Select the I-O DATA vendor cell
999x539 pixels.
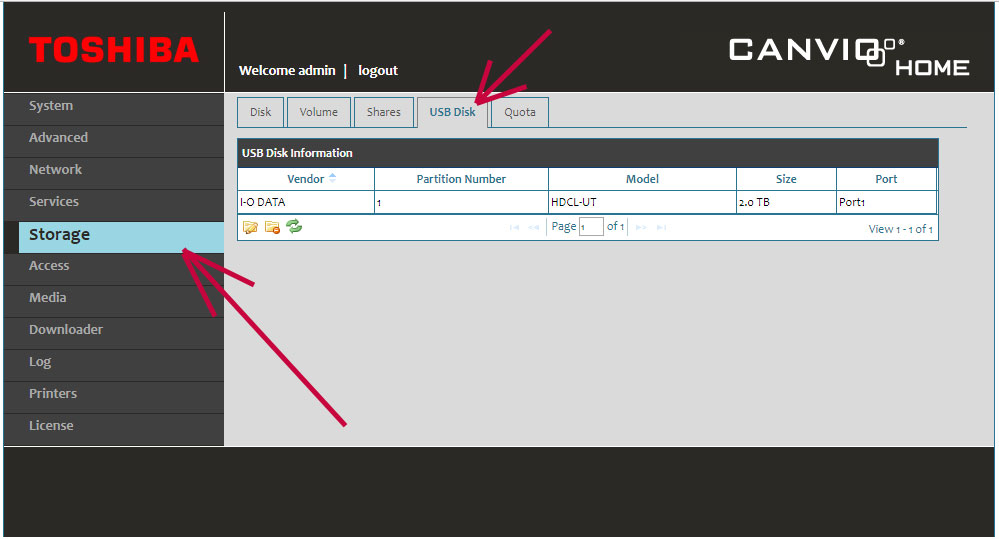[x=306, y=202]
